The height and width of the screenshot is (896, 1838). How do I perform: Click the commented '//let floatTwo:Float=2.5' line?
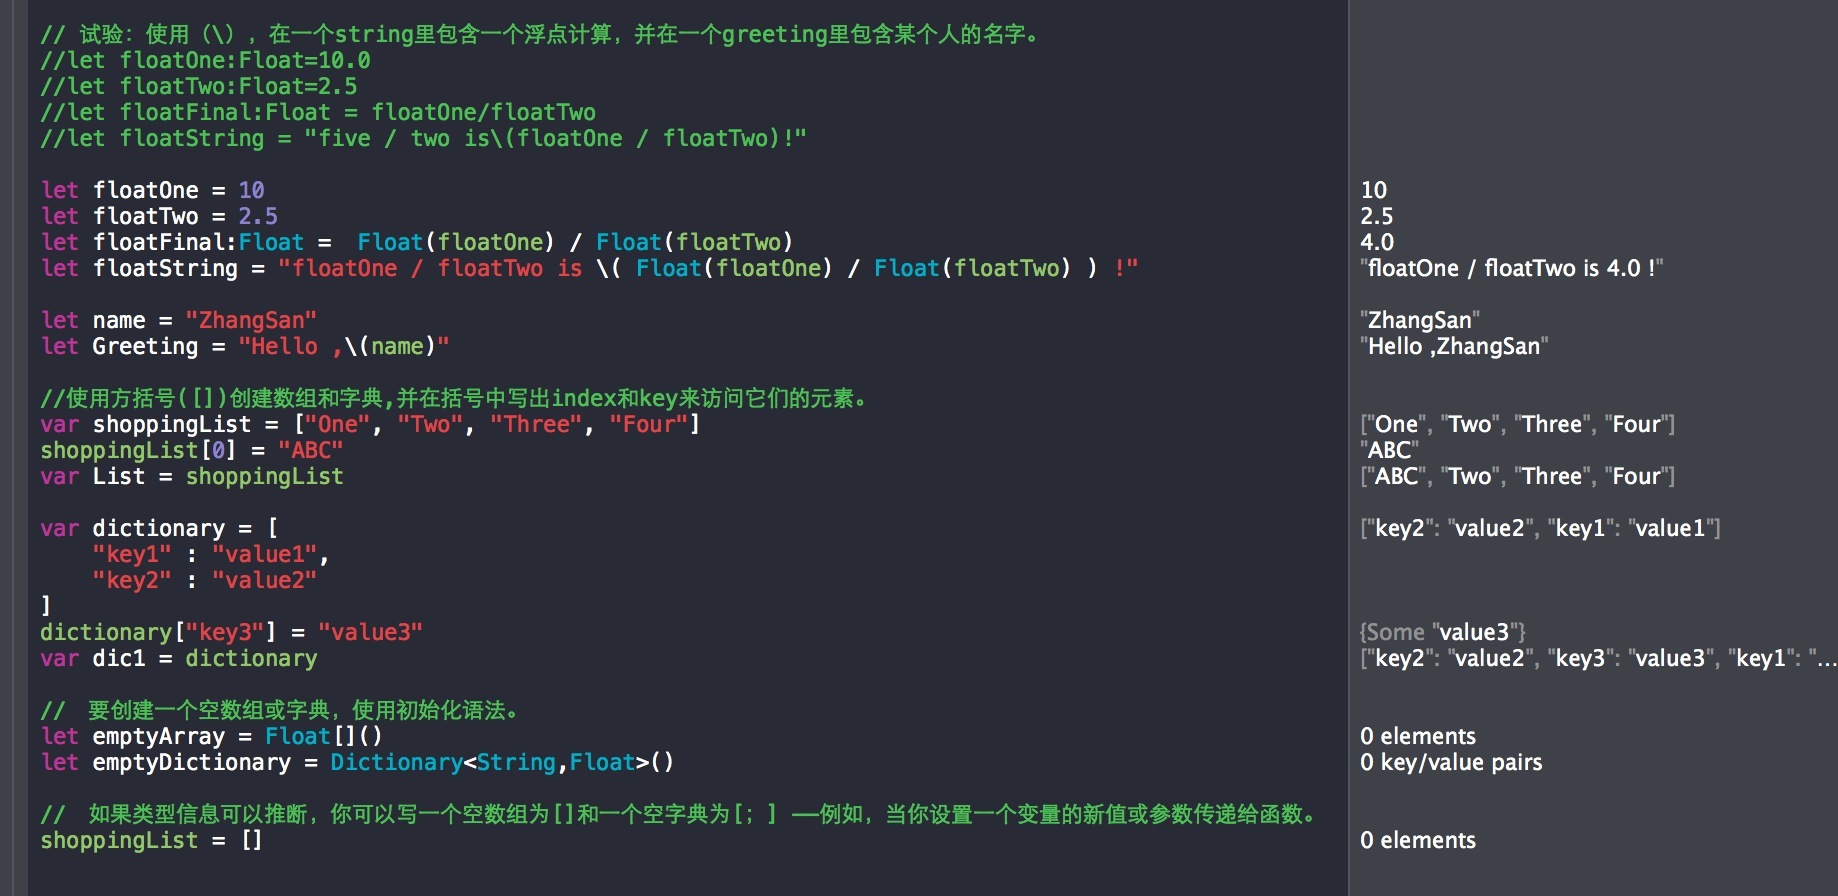tap(198, 86)
